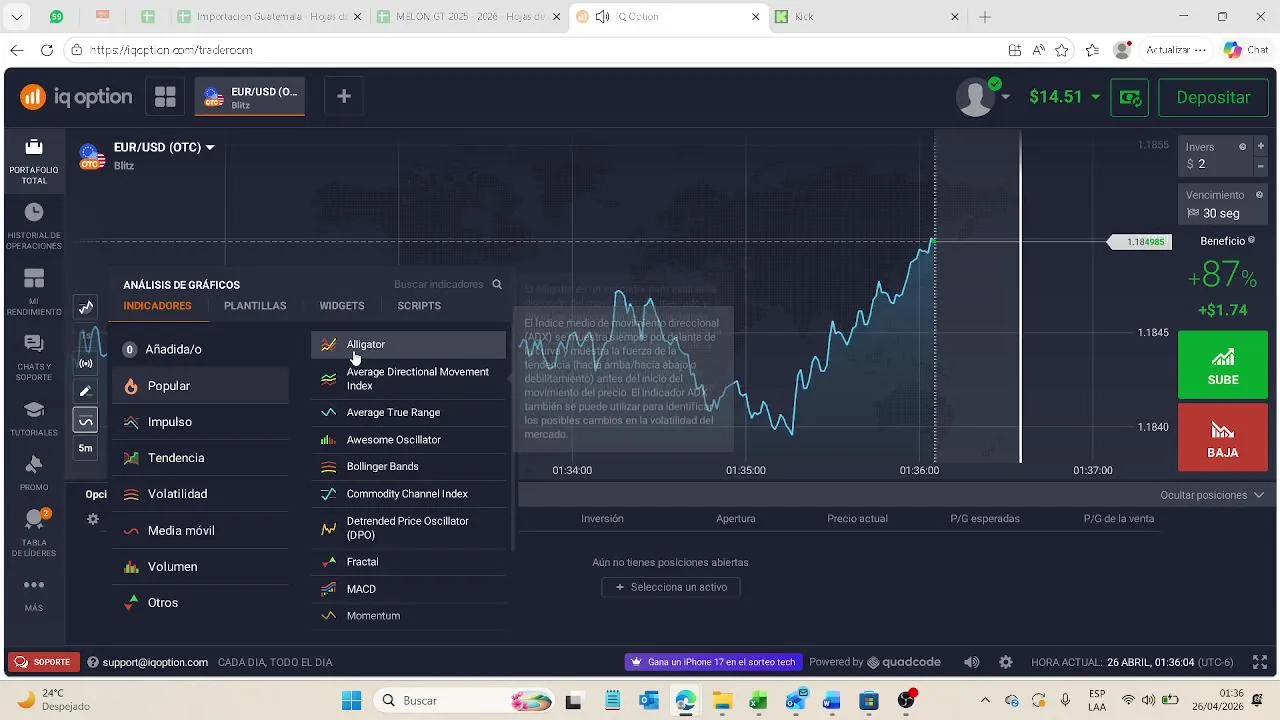This screenshot has width=1280, height=720.
Task: Open Tutoriales in the sidebar
Action: [x=34, y=420]
